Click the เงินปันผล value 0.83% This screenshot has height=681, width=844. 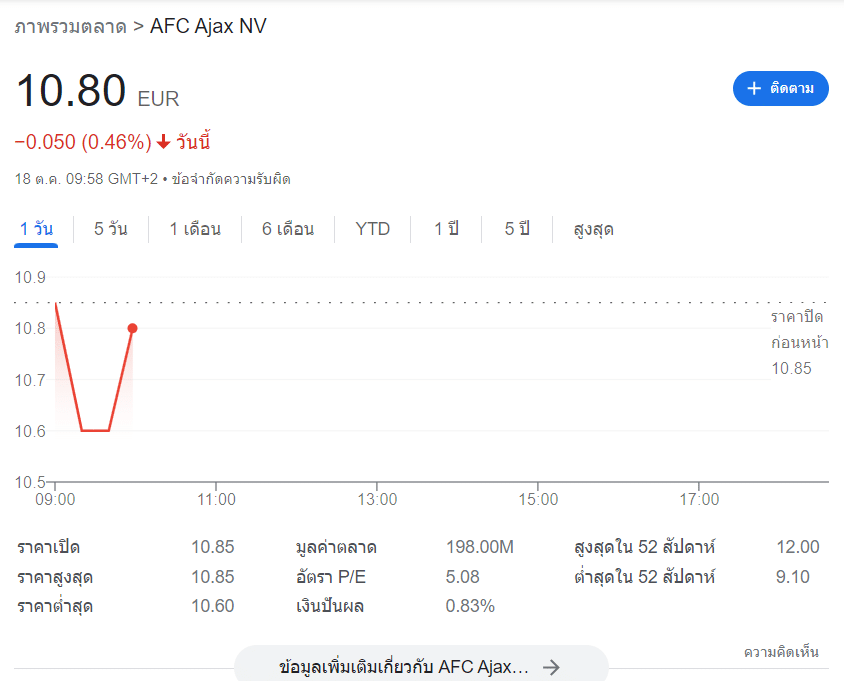[x=470, y=606]
